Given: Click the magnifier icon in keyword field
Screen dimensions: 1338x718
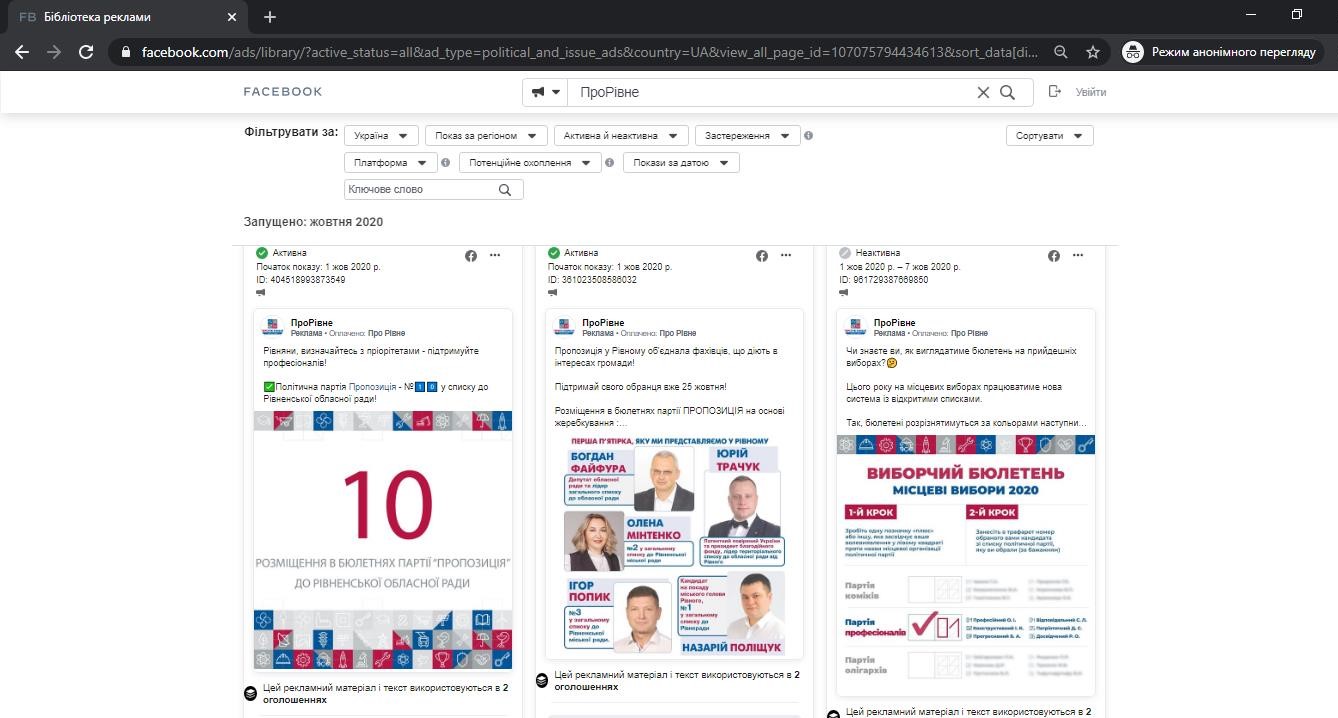Looking at the screenshot, I should tap(505, 189).
